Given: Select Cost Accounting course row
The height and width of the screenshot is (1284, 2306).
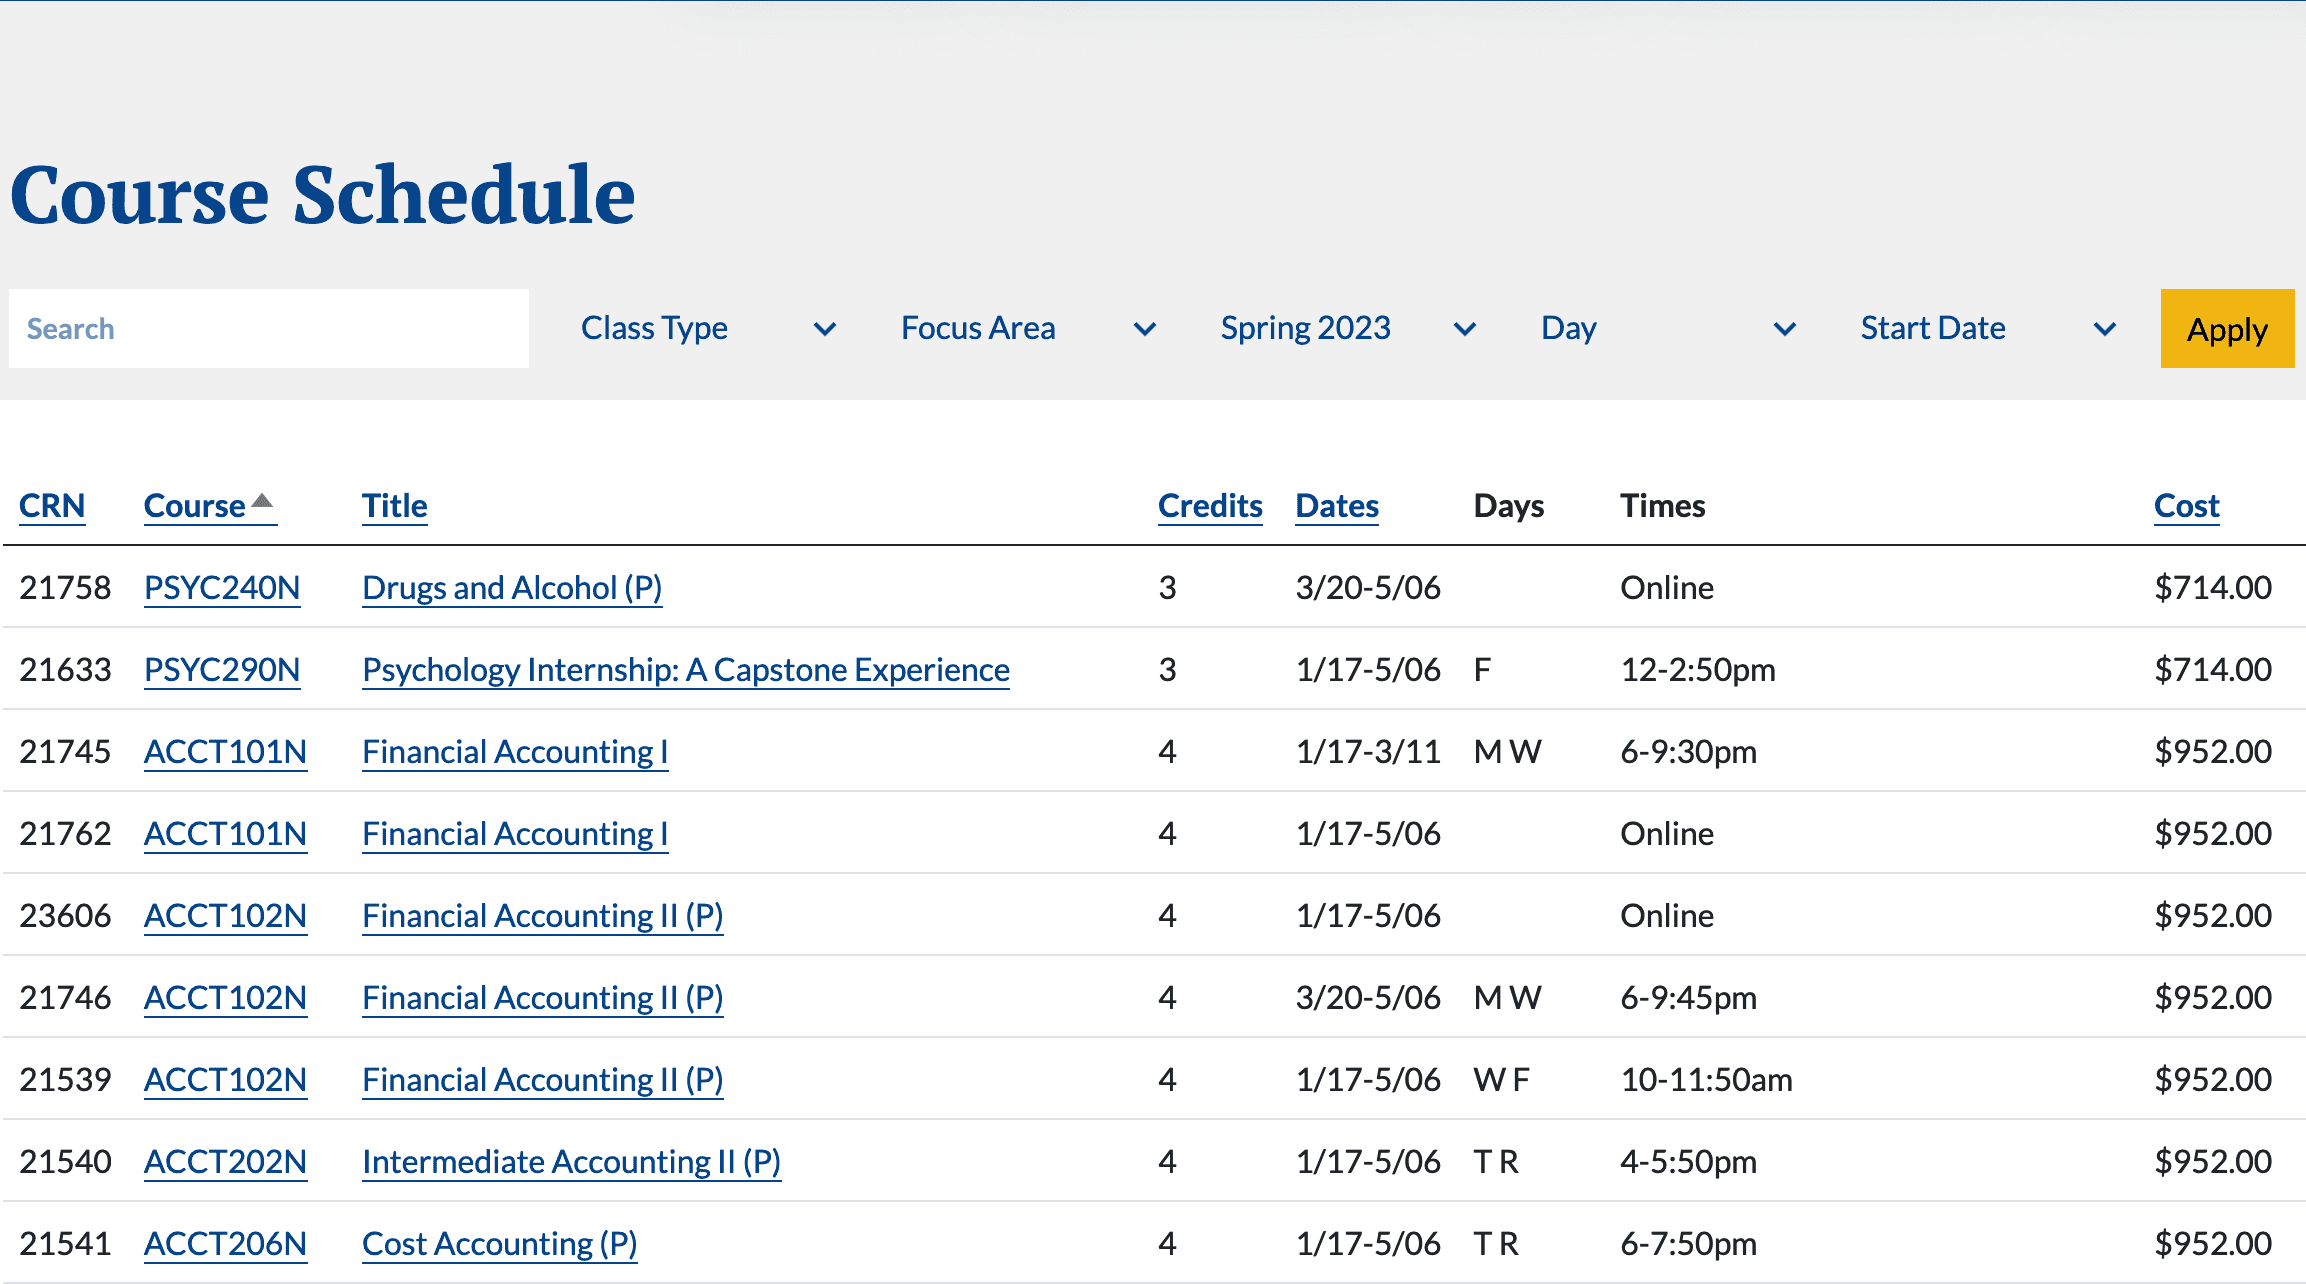Looking at the screenshot, I should point(1151,1243).
